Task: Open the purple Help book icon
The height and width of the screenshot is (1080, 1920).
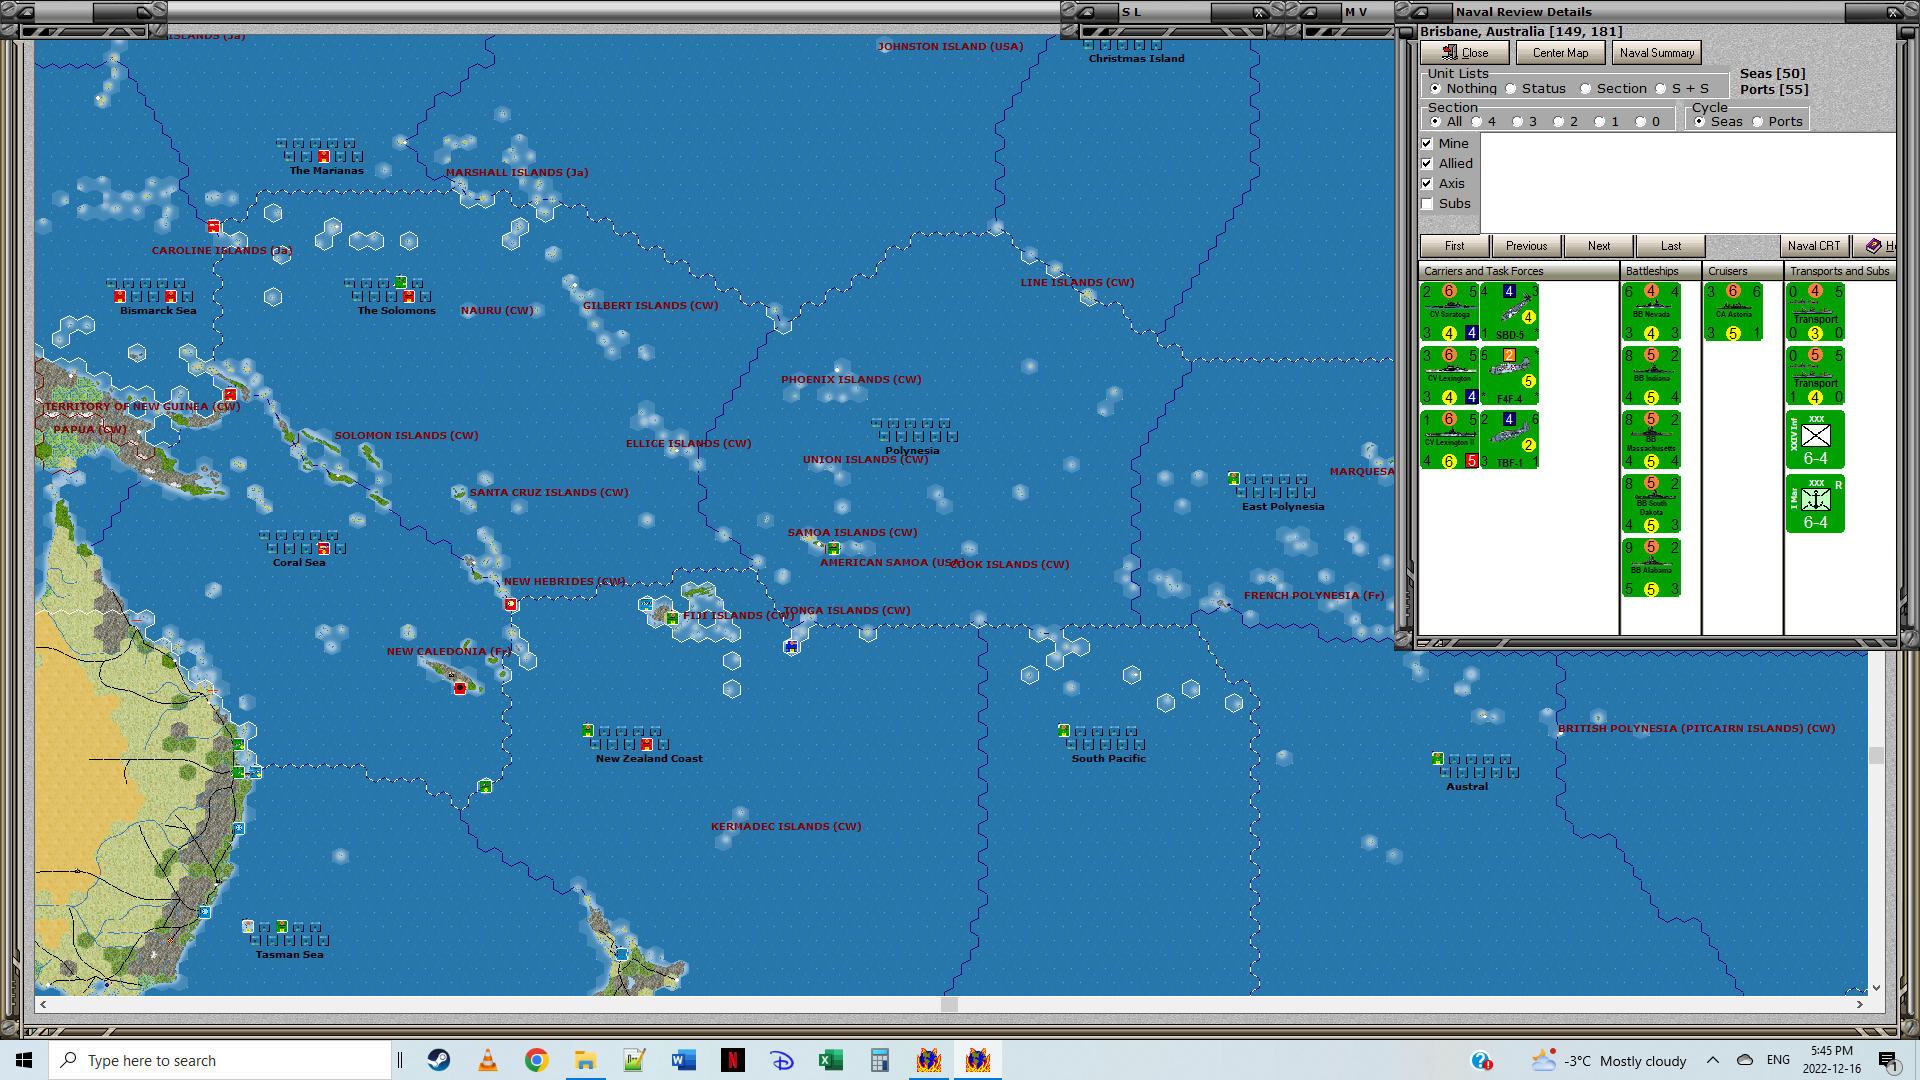Action: [x=1874, y=246]
